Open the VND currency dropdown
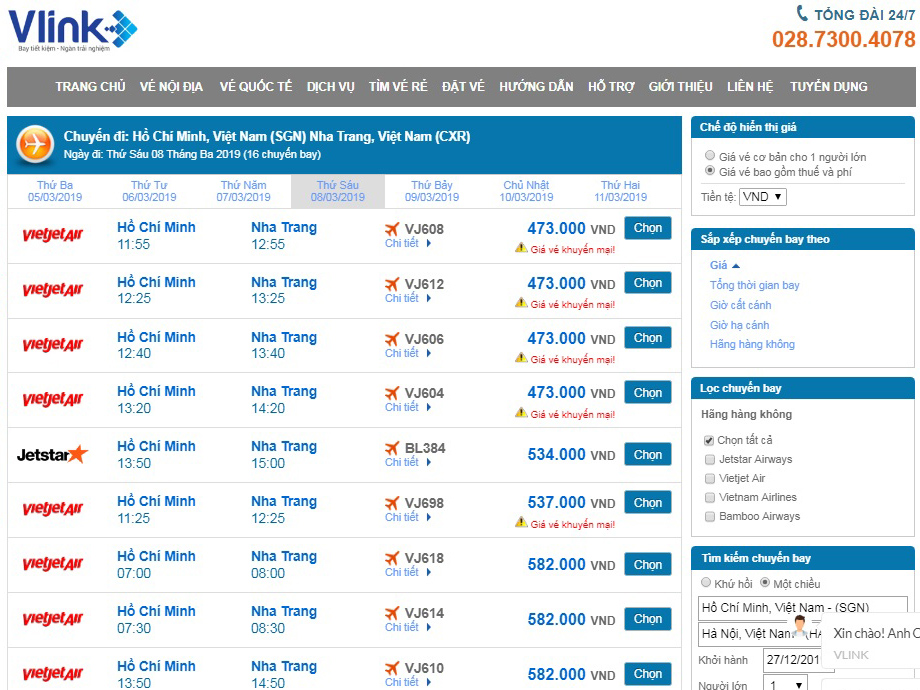This screenshot has width=920, height=690. pyautogui.click(x=763, y=197)
